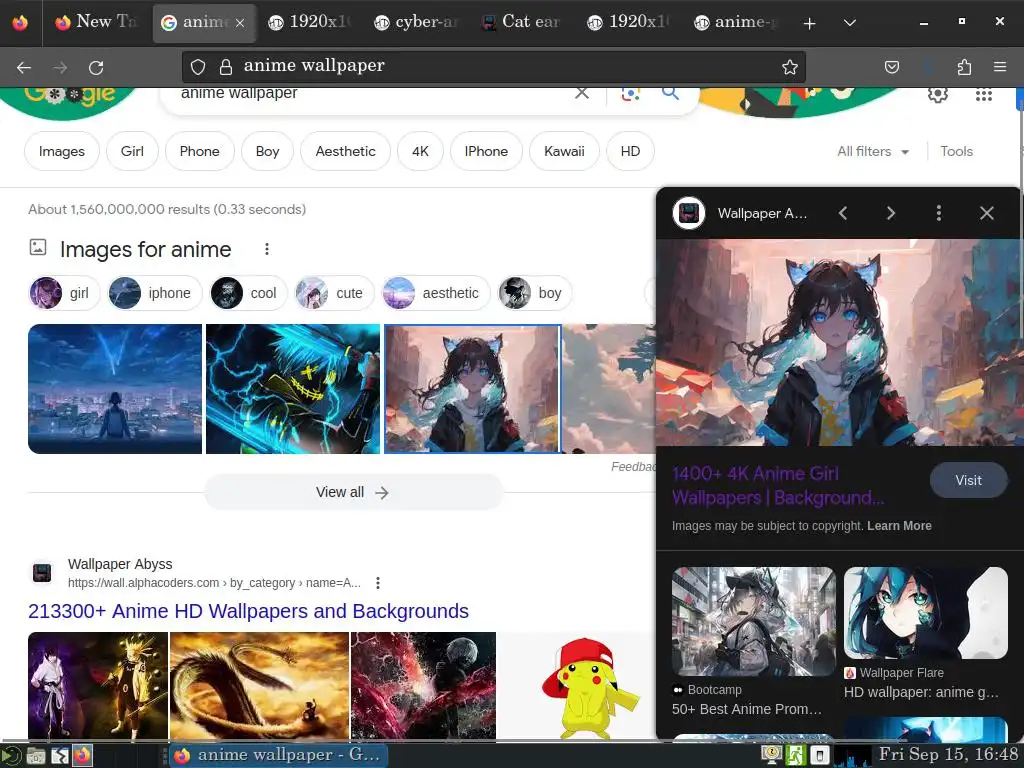Click the Firefox icon in the taskbar
Screen dimensions: 1024x768
coord(82,756)
